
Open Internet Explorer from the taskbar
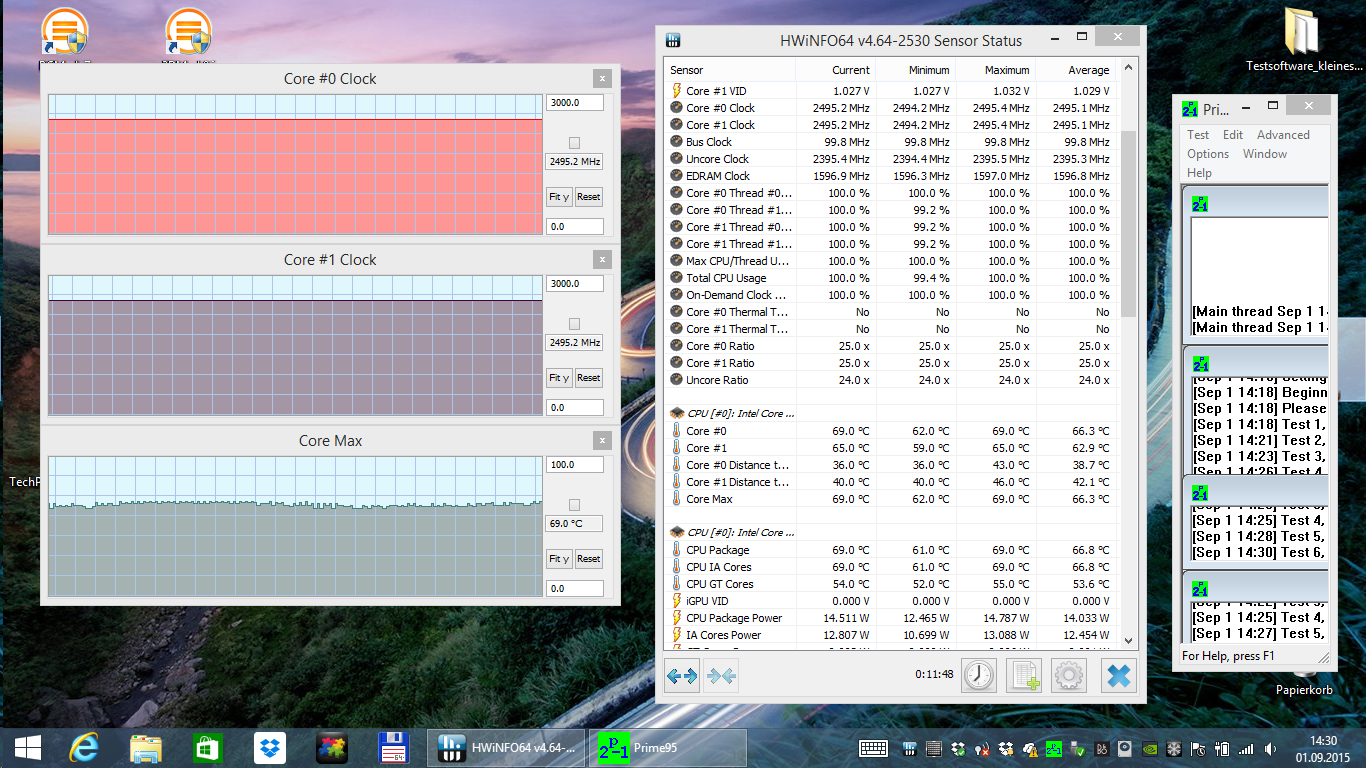click(x=85, y=748)
